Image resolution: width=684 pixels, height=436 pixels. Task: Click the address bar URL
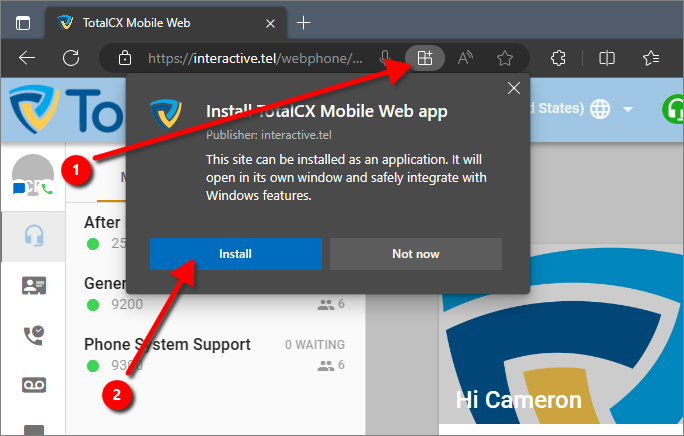click(x=255, y=58)
